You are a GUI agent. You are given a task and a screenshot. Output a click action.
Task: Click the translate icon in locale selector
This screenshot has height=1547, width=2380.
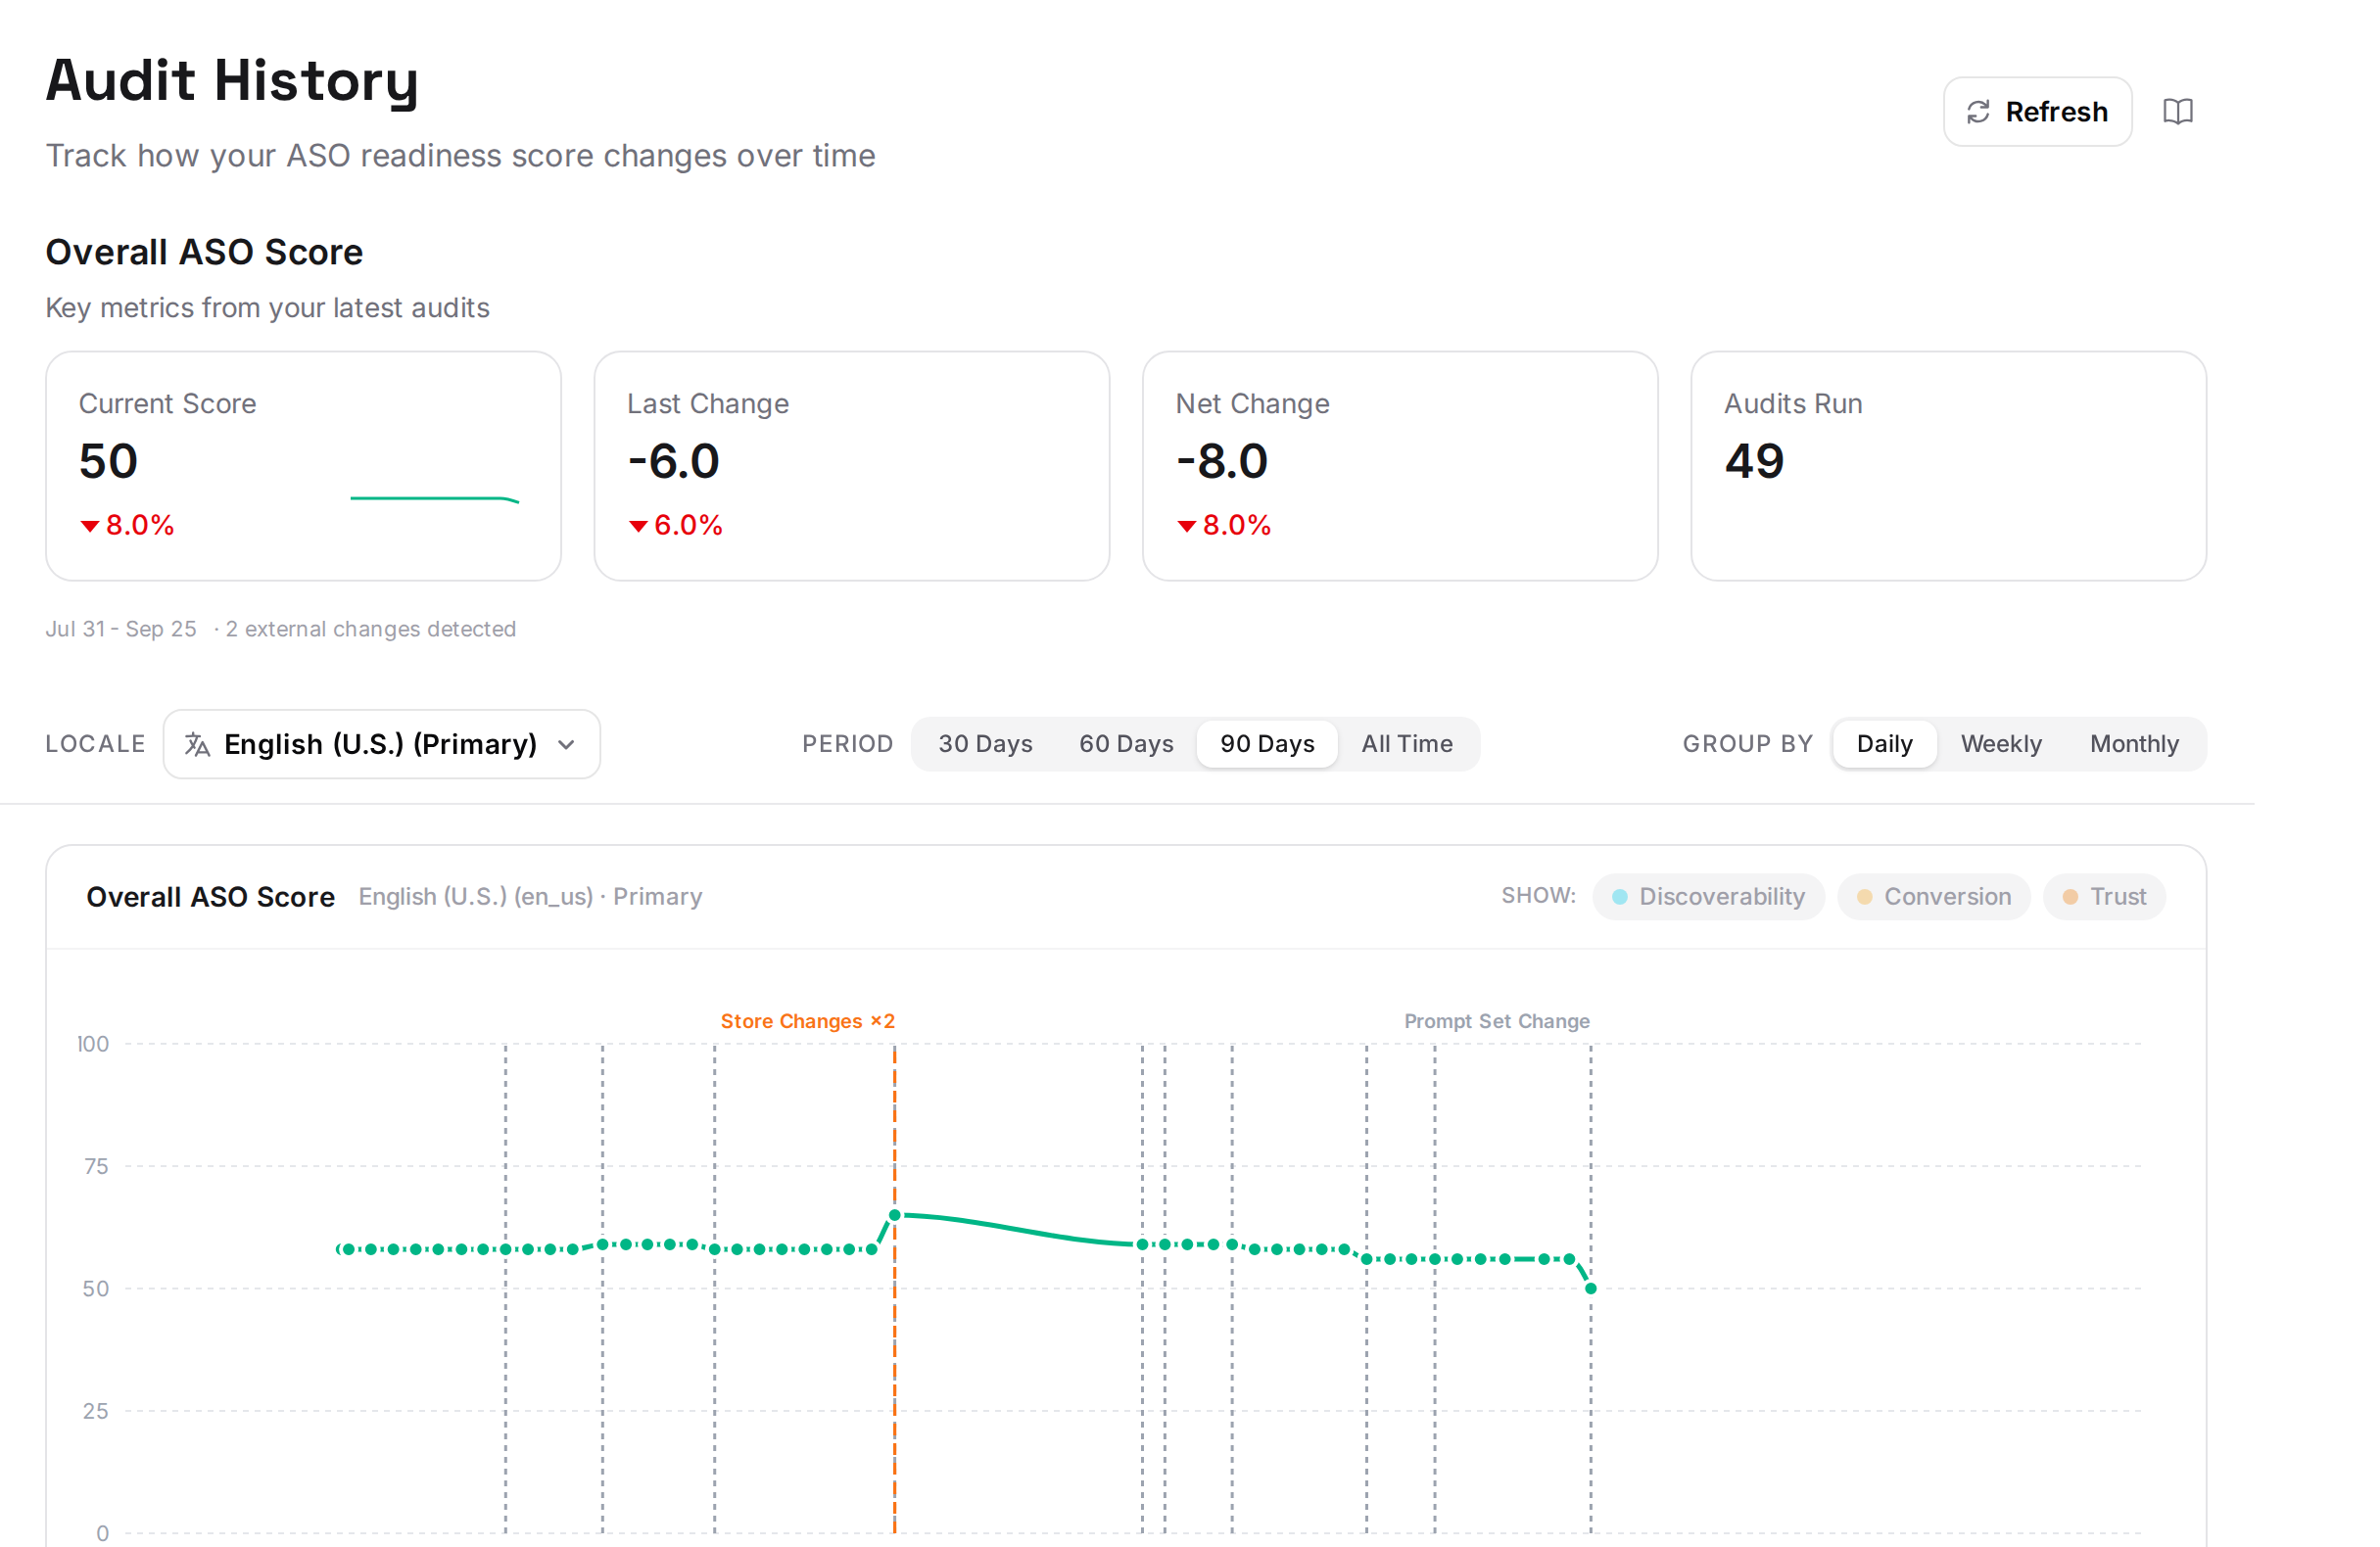(x=197, y=745)
